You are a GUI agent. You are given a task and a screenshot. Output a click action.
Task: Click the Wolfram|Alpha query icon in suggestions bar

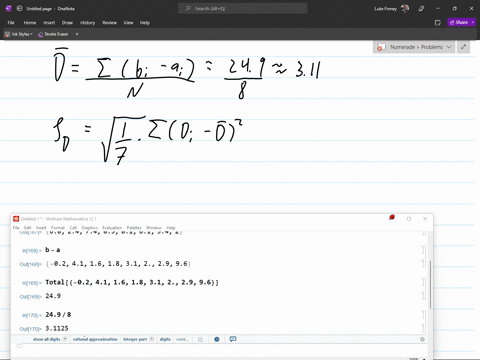pyautogui.click(x=200, y=339)
